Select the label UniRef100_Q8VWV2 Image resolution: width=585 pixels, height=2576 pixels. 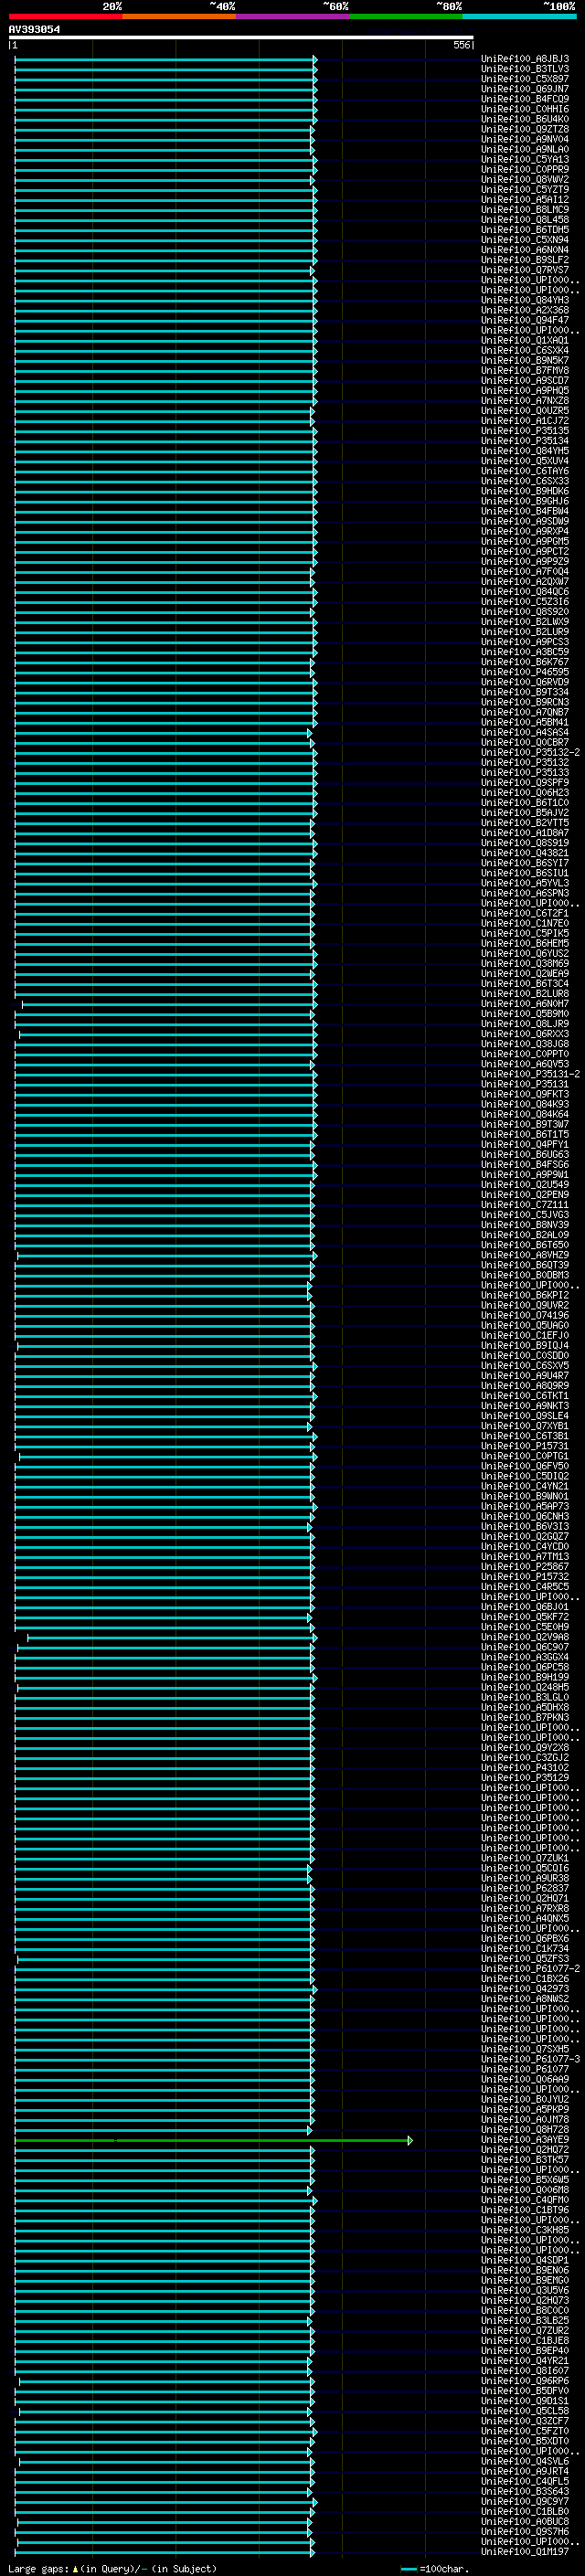(525, 179)
